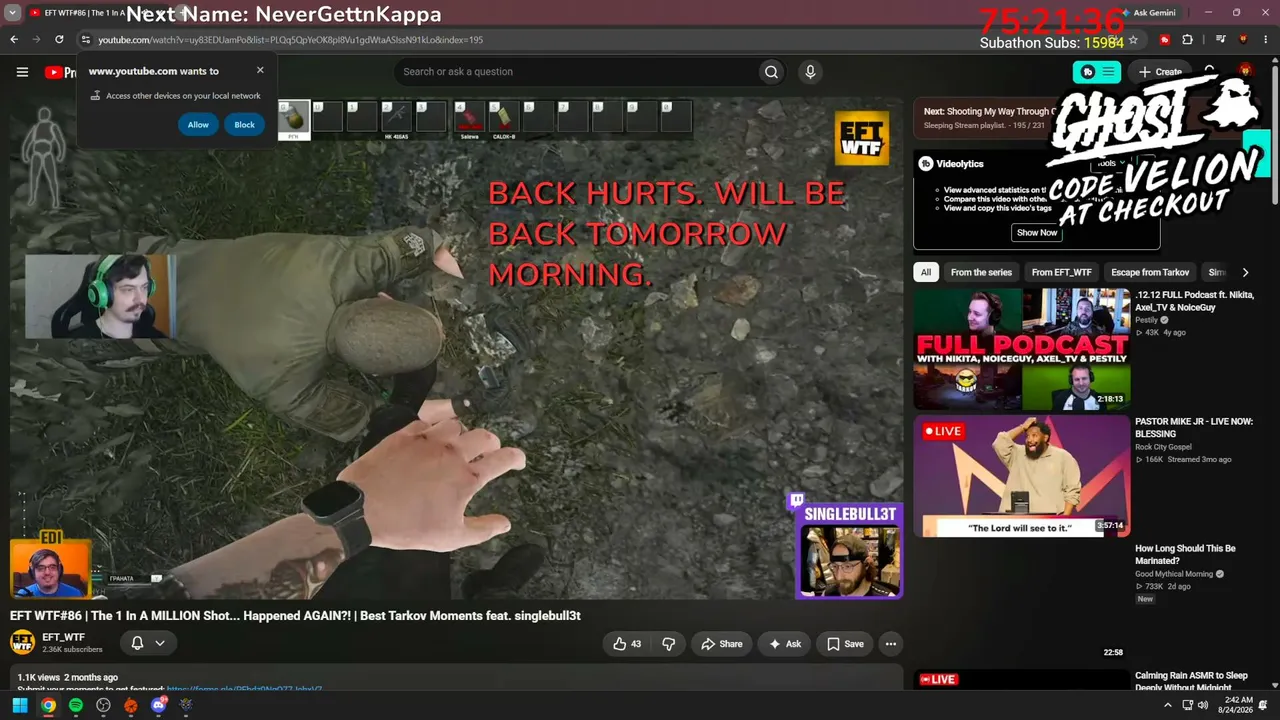Reload the current YouTube page

click(59, 40)
